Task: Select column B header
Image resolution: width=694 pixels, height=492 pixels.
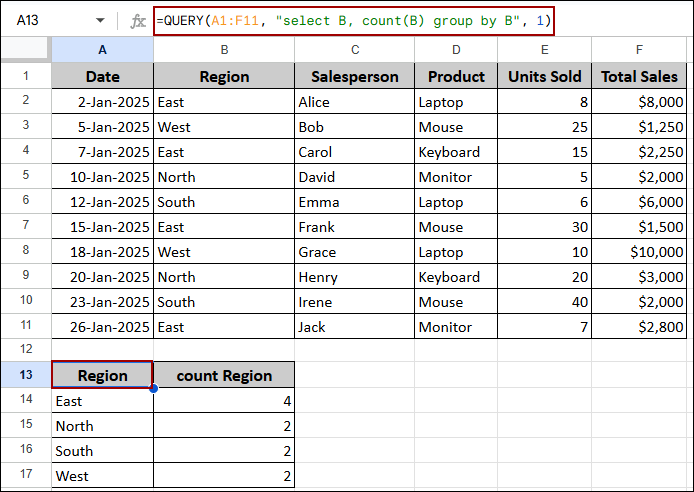Action: click(224, 50)
